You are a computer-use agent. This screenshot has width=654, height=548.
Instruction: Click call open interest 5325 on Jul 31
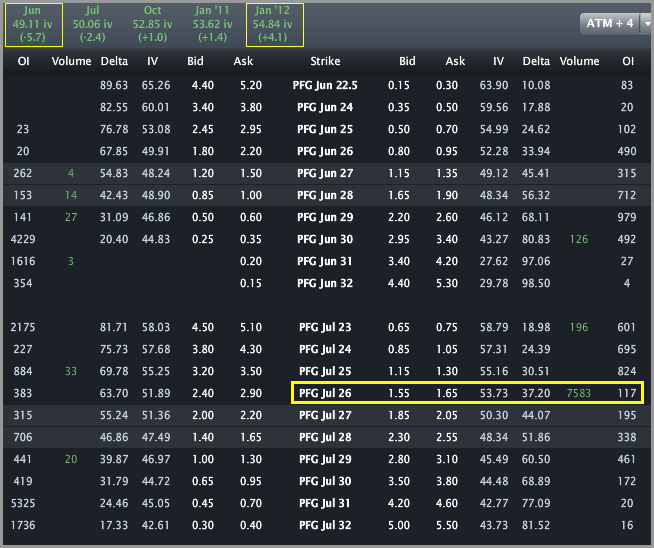(x=23, y=503)
